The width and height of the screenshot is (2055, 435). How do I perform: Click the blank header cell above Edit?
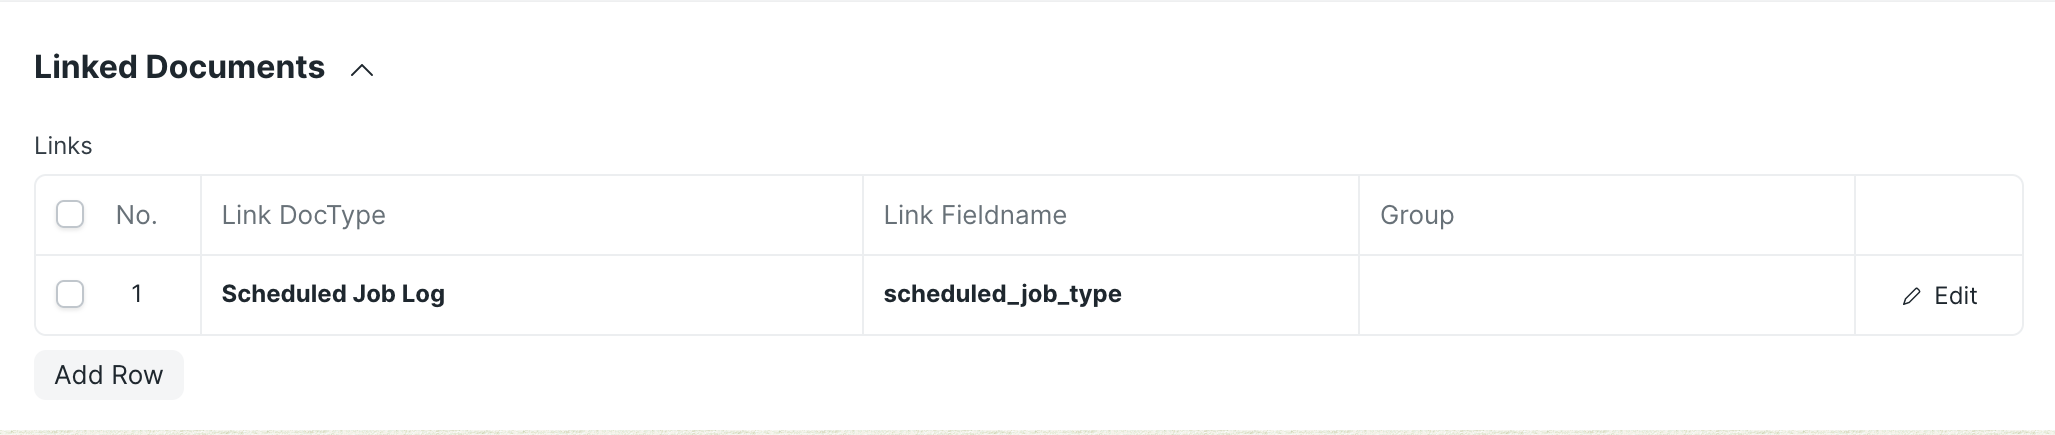coord(1937,215)
